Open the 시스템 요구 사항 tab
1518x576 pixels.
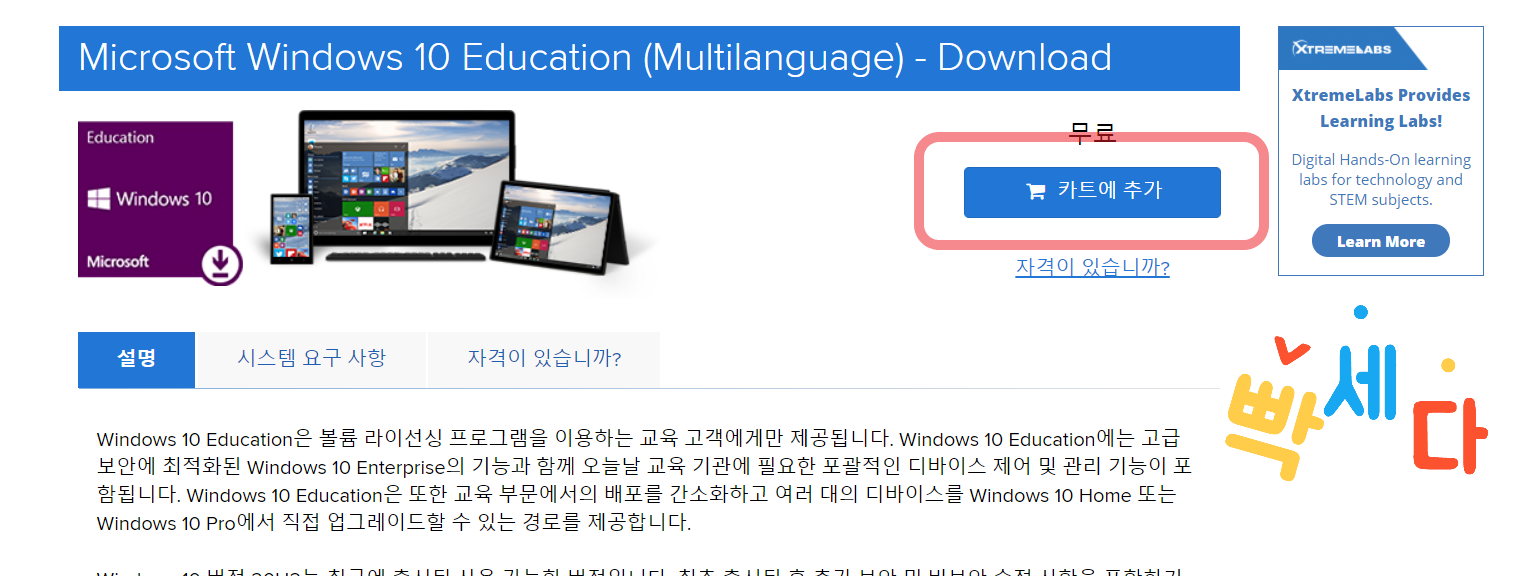coord(311,359)
